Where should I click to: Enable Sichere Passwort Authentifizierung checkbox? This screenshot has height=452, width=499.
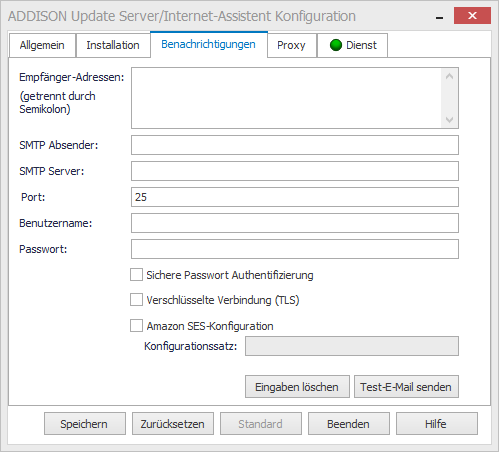coord(136,275)
